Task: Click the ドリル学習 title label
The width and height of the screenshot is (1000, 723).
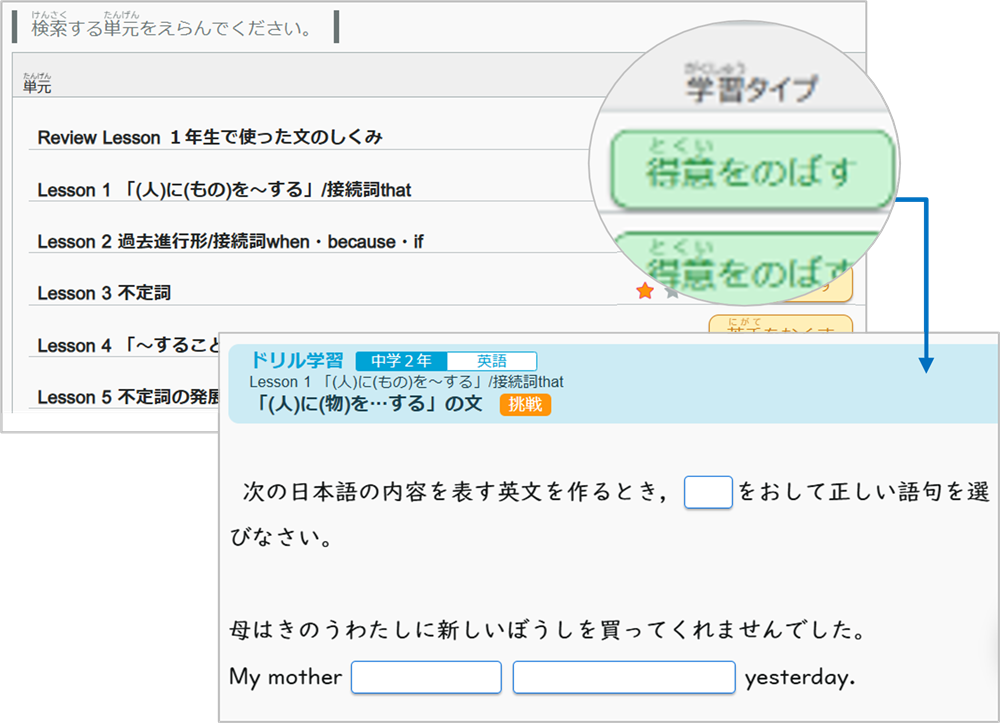Action: (x=296, y=360)
